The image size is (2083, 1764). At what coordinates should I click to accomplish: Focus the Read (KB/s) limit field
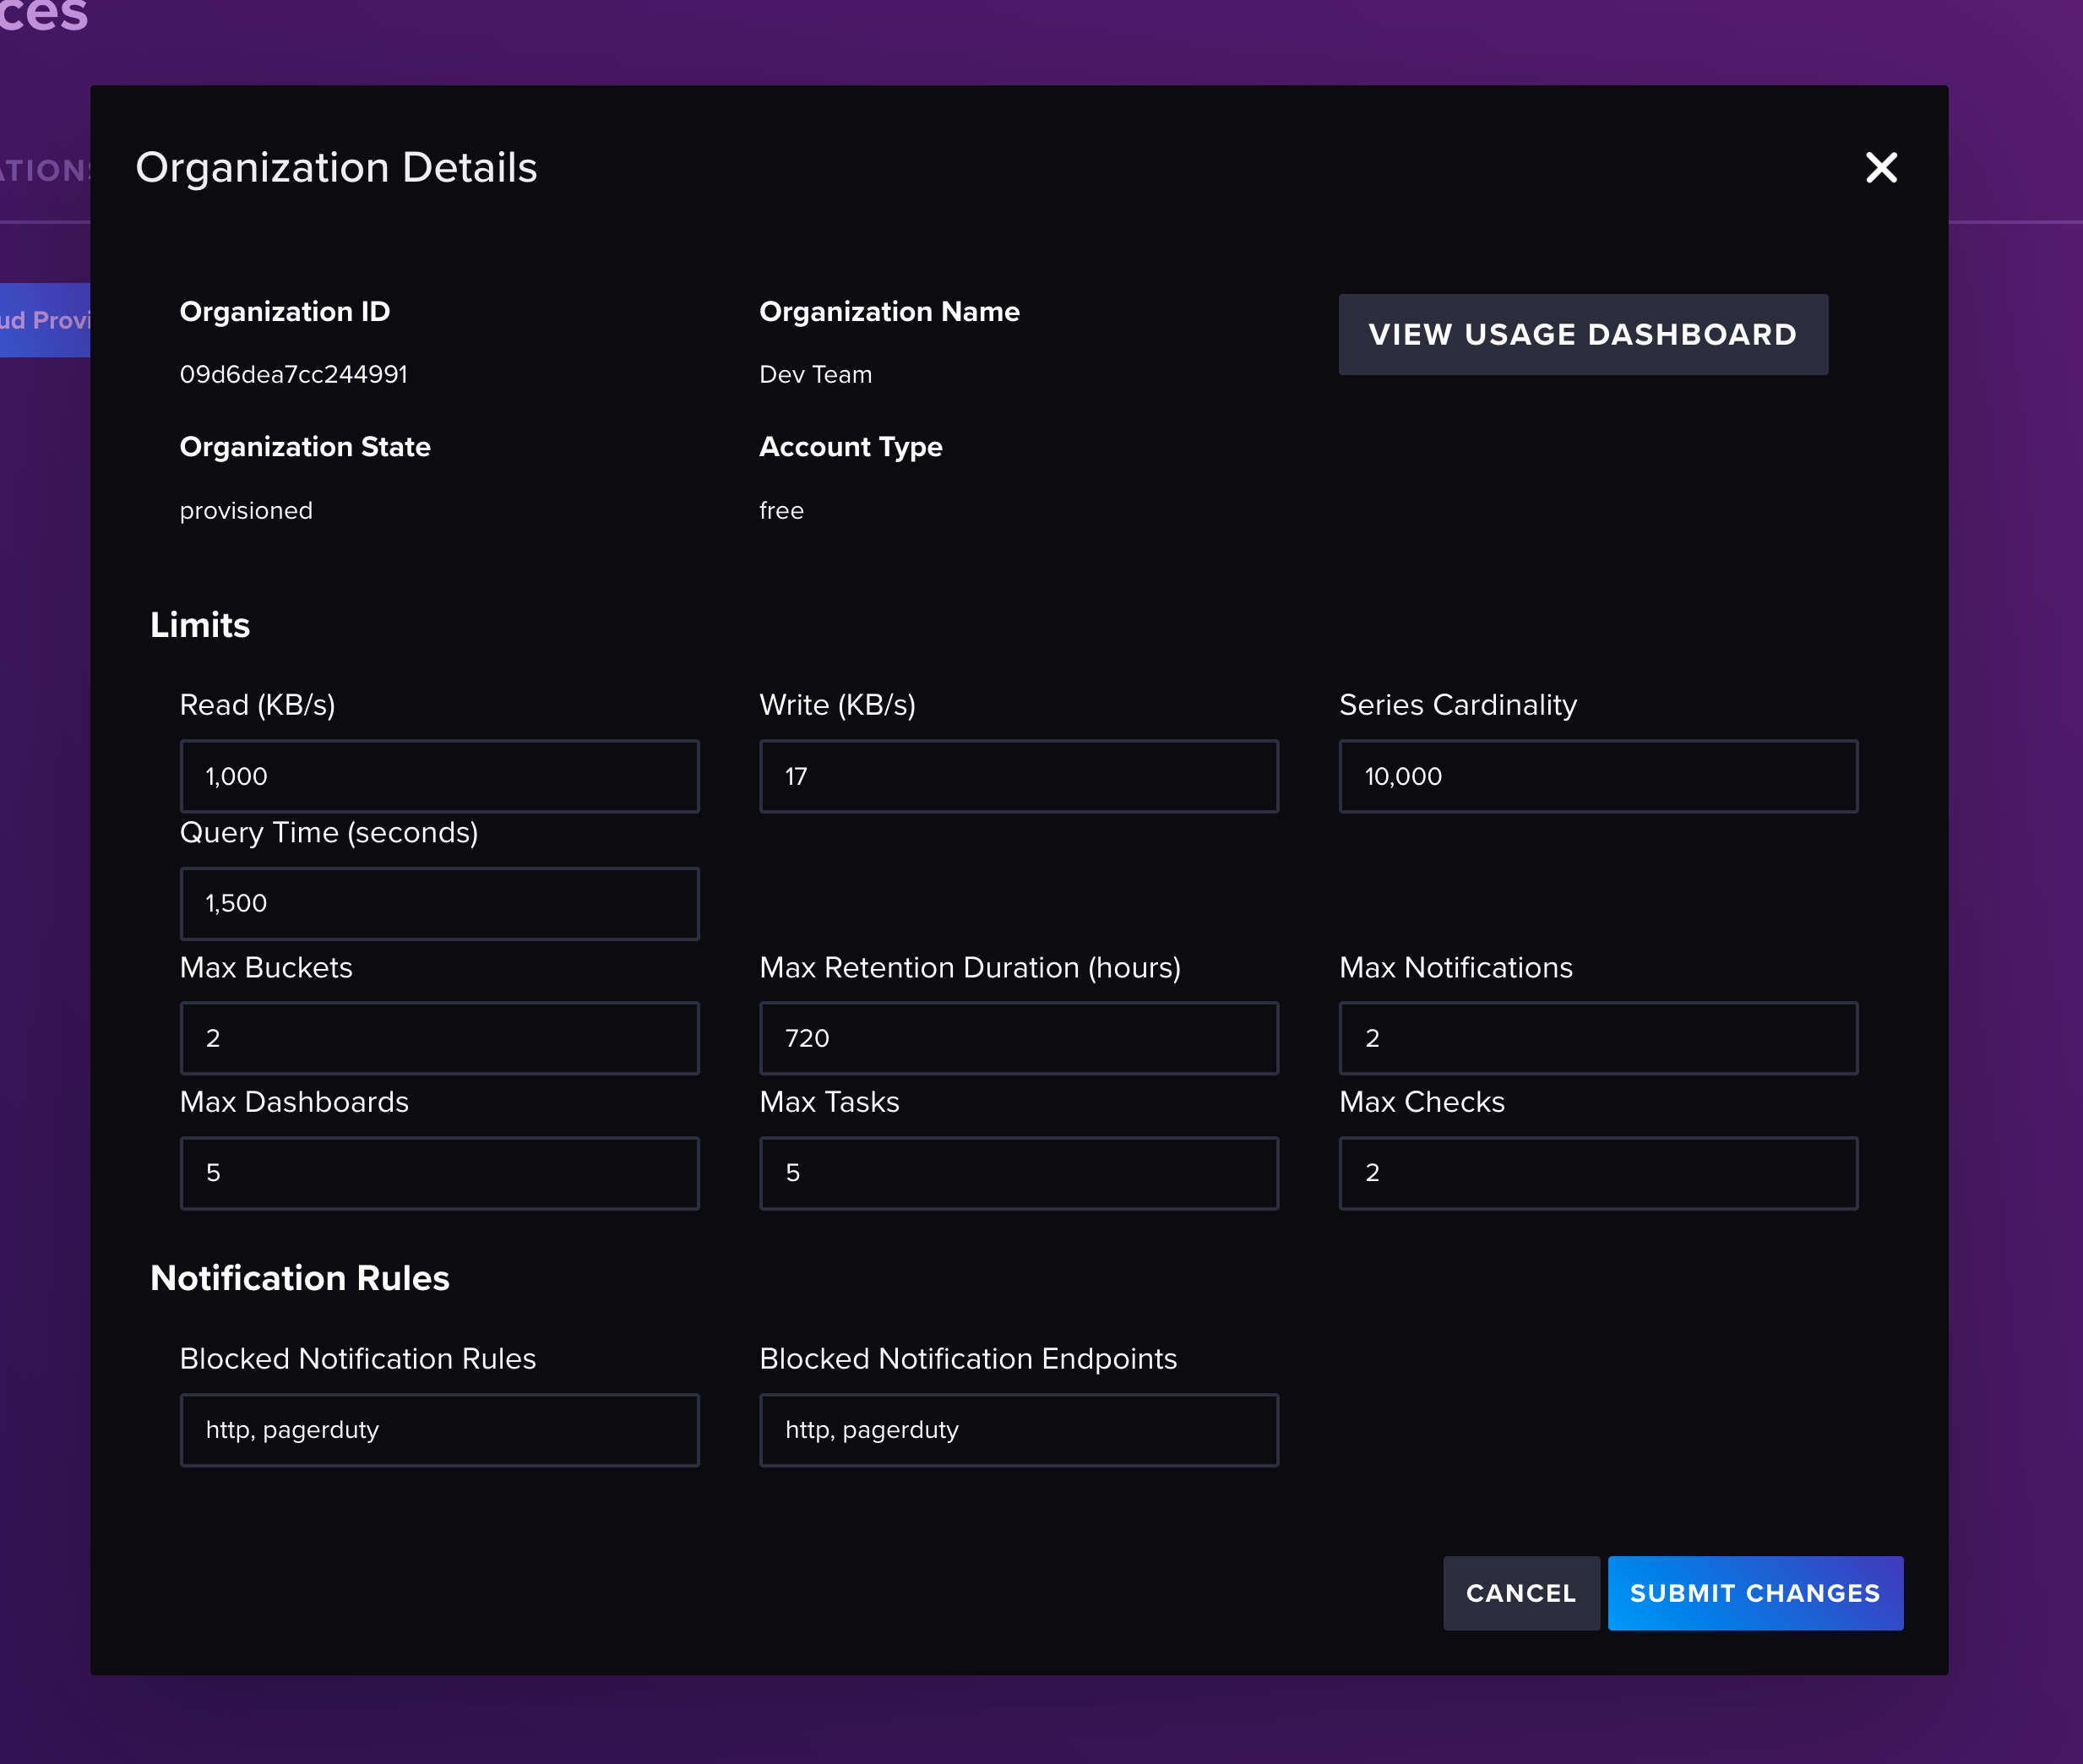click(439, 776)
